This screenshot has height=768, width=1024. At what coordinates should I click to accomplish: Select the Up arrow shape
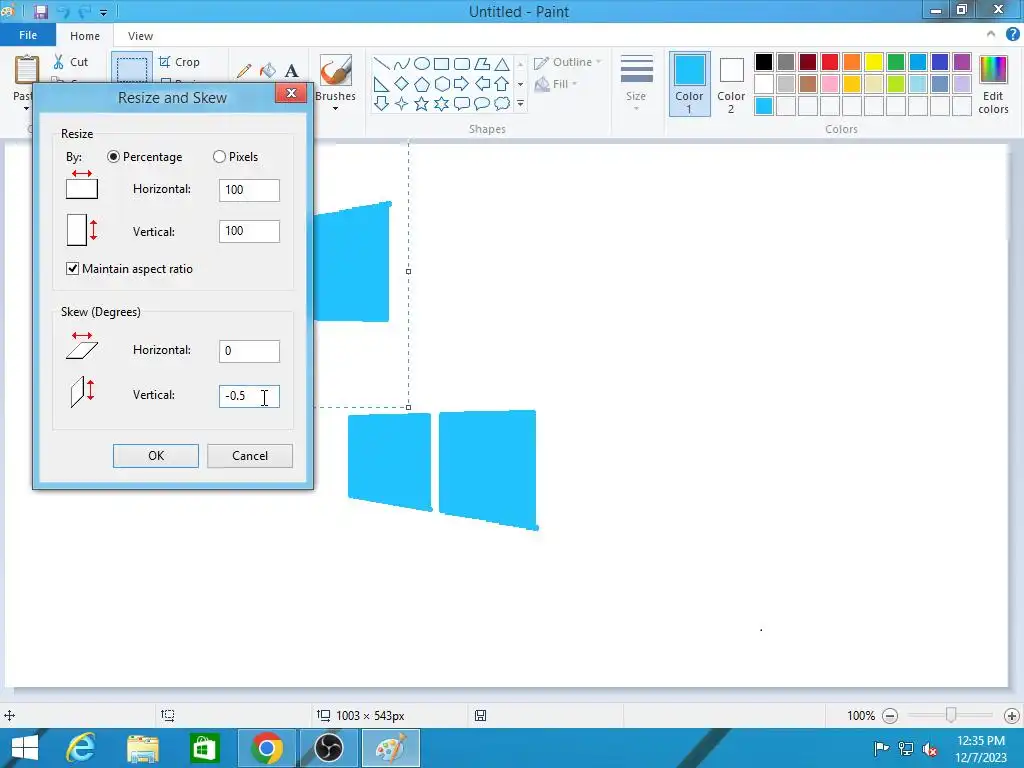502,84
